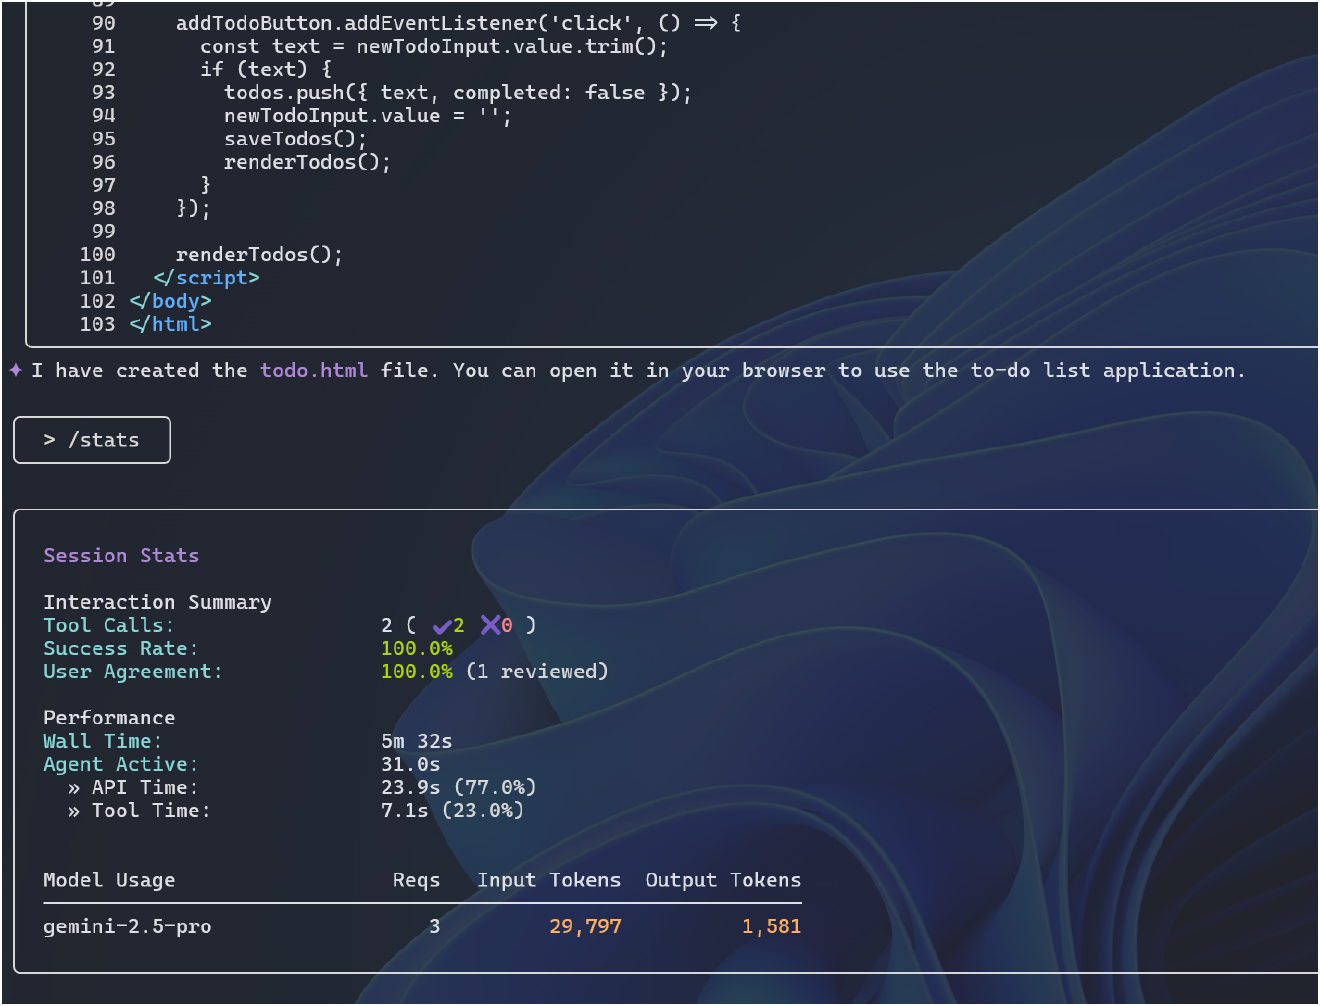Click the Success Rate percentage value
Screen dimensions: 1320x1006
pos(417,648)
